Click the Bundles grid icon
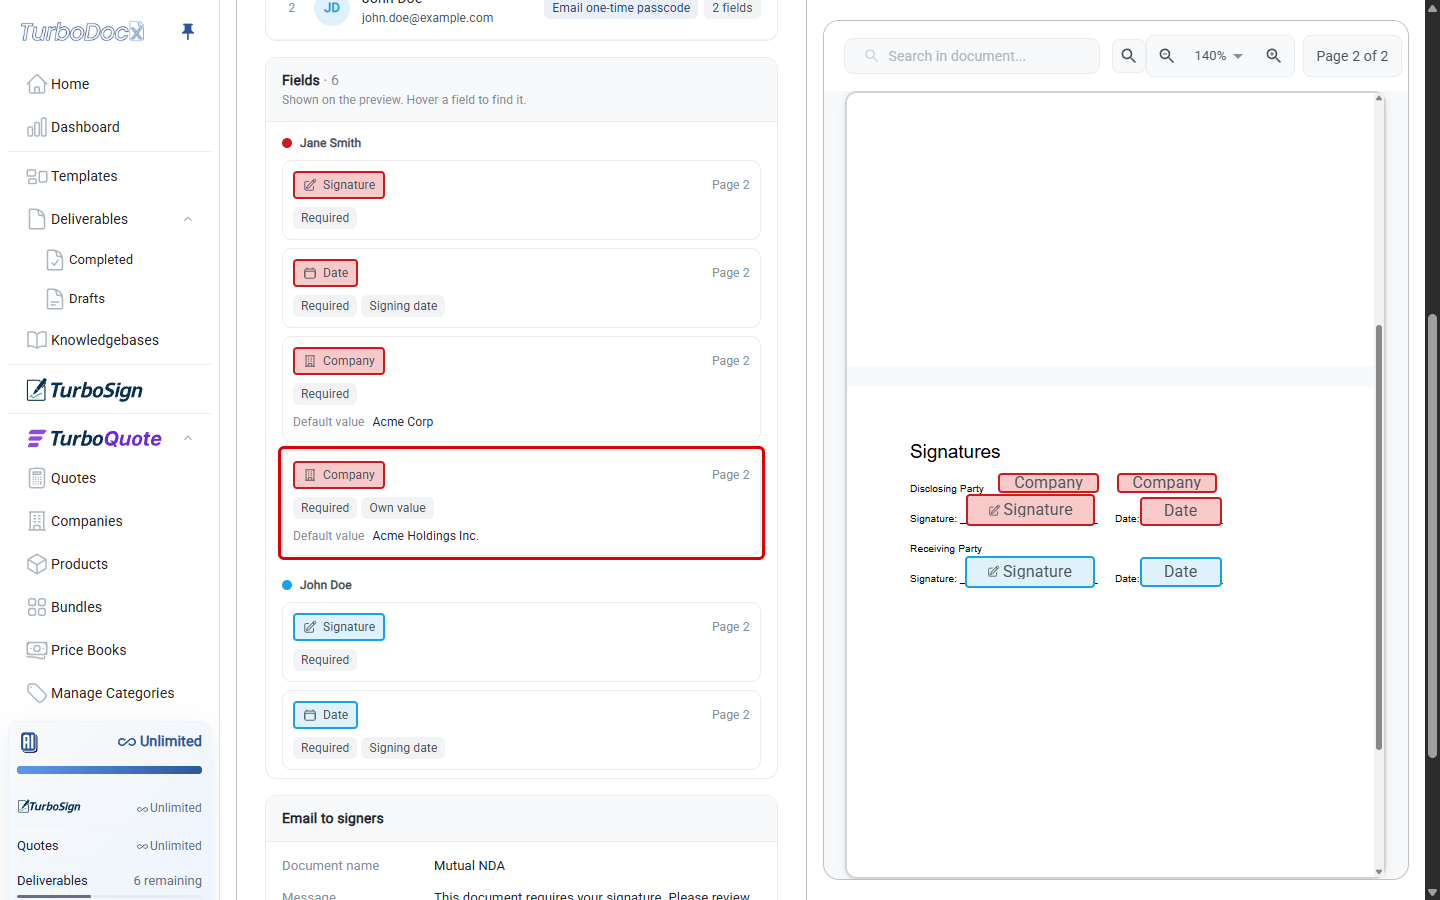This screenshot has width=1440, height=900. 37,607
